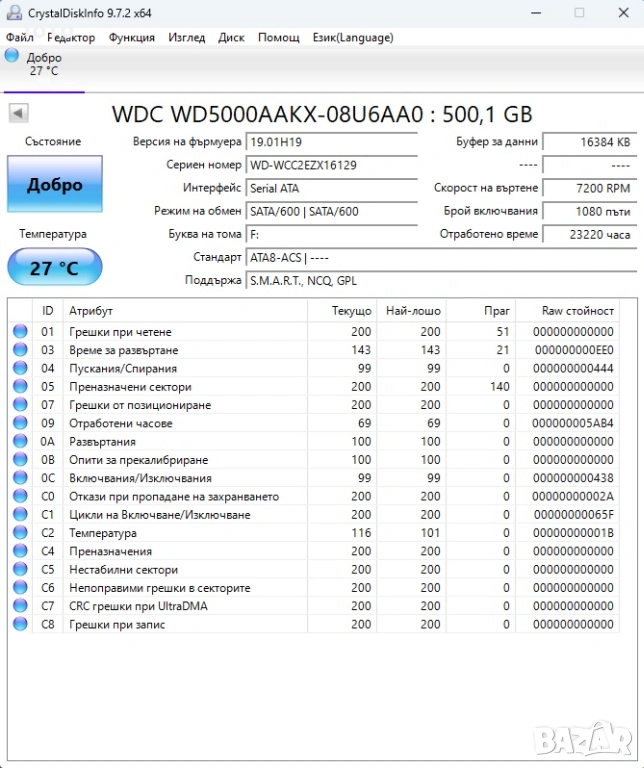Click the CrystalDiskInfo app icon in title bar
This screenshot has height=768, width=644.
[13, 12]
